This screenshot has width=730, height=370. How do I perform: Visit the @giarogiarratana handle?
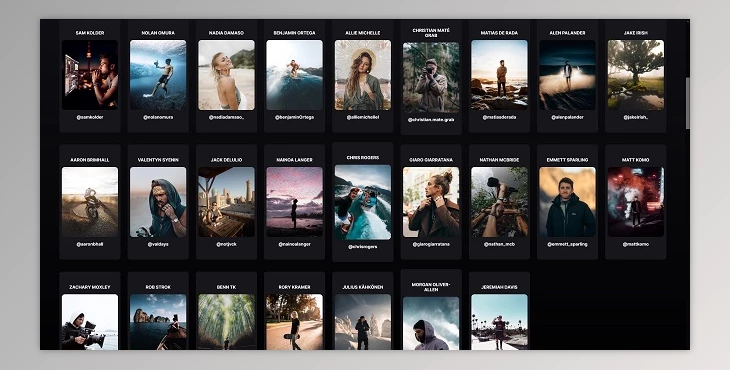[431, 244]
